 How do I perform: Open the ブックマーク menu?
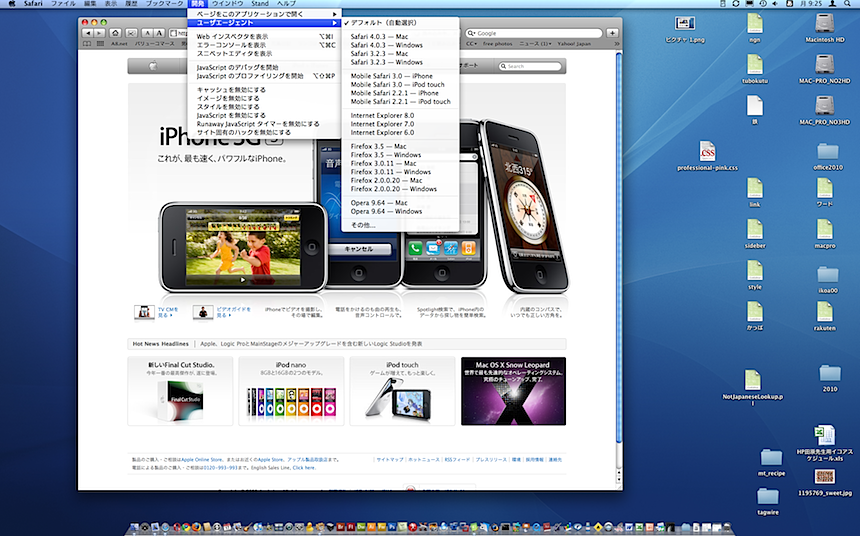click(164, 3)
